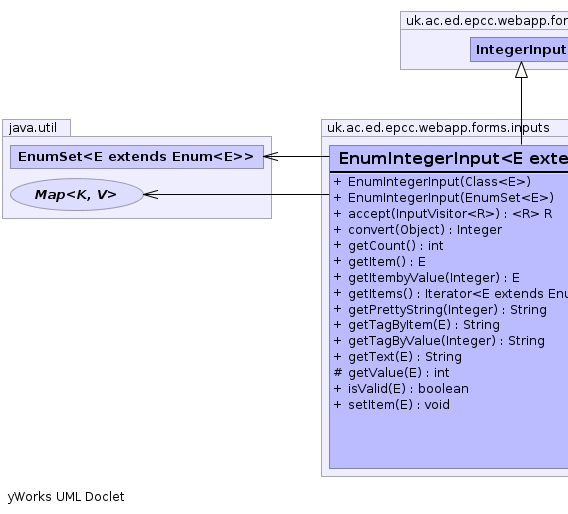Select the getCount() : int method

pyautogui.click(x=388, y=246)
